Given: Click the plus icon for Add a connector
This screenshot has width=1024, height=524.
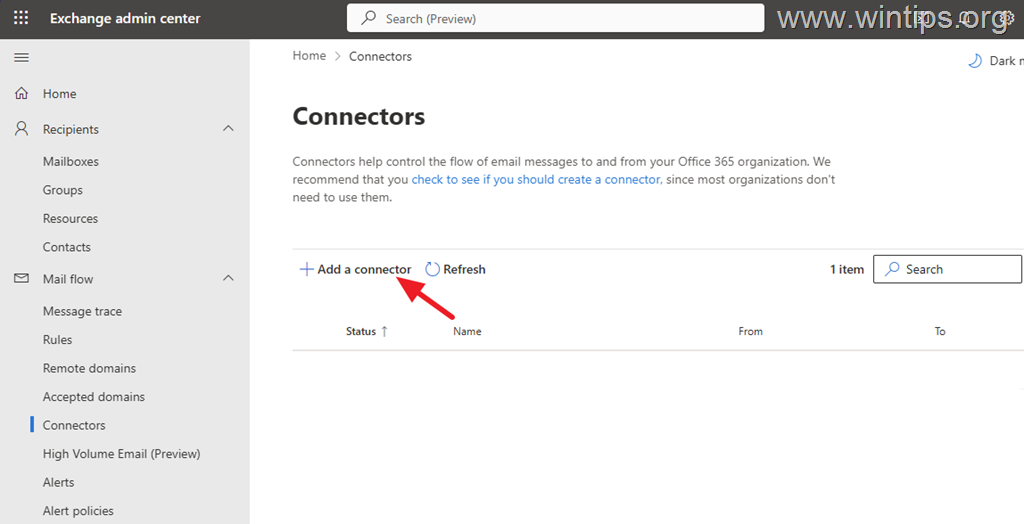Looking at the screenshot, I should pos(306,269).
